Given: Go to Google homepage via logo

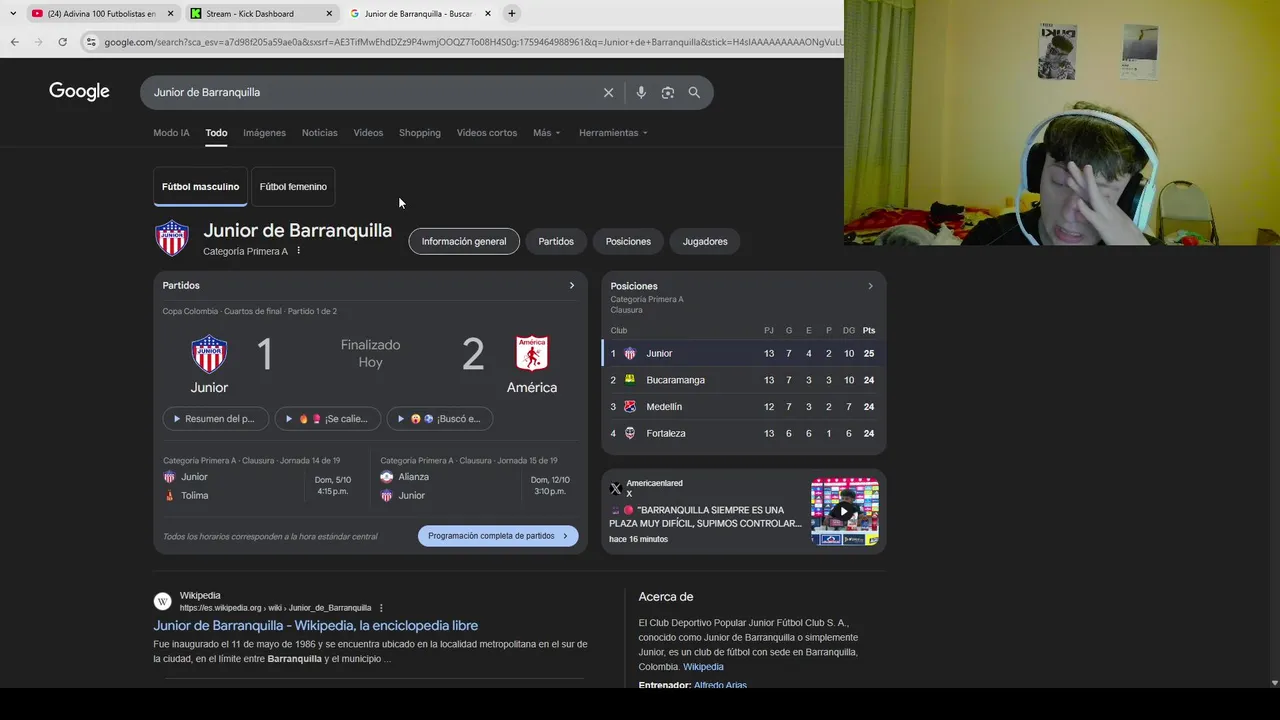Looking at the screenshot, I should click(79, 92).
